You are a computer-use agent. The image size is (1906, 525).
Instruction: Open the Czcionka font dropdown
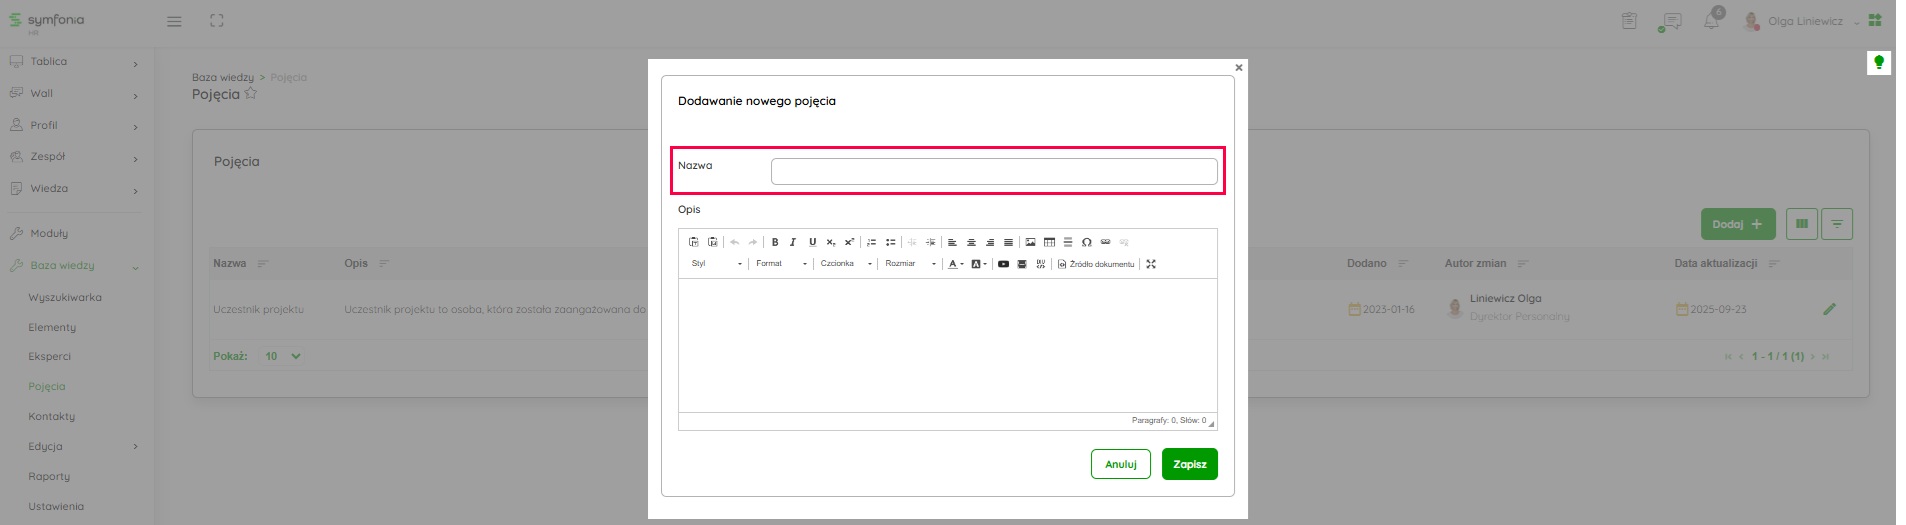click(x=846, y=264)
